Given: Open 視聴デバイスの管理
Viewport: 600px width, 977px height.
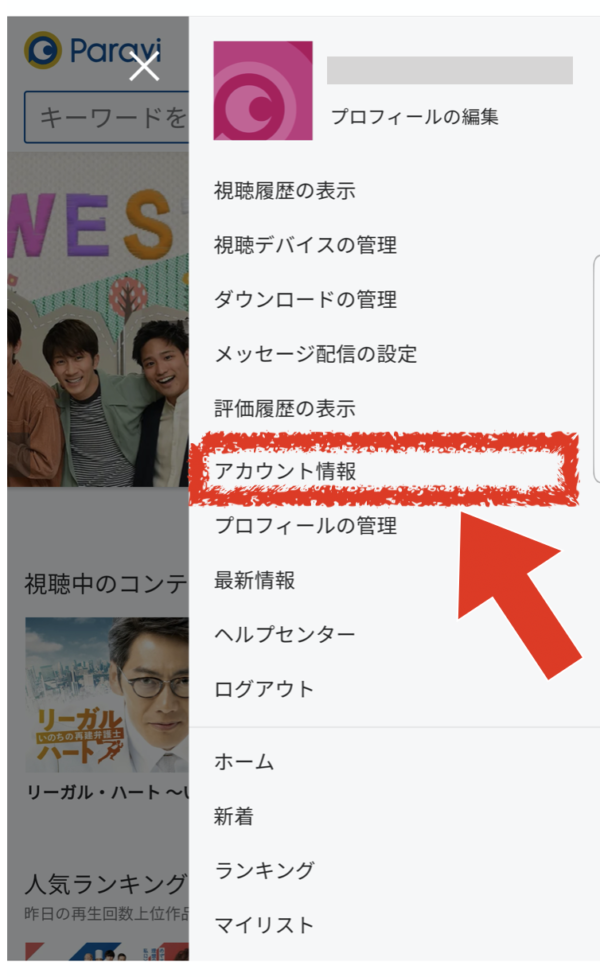Looking at the screenshot, I should tap(305, 245).
